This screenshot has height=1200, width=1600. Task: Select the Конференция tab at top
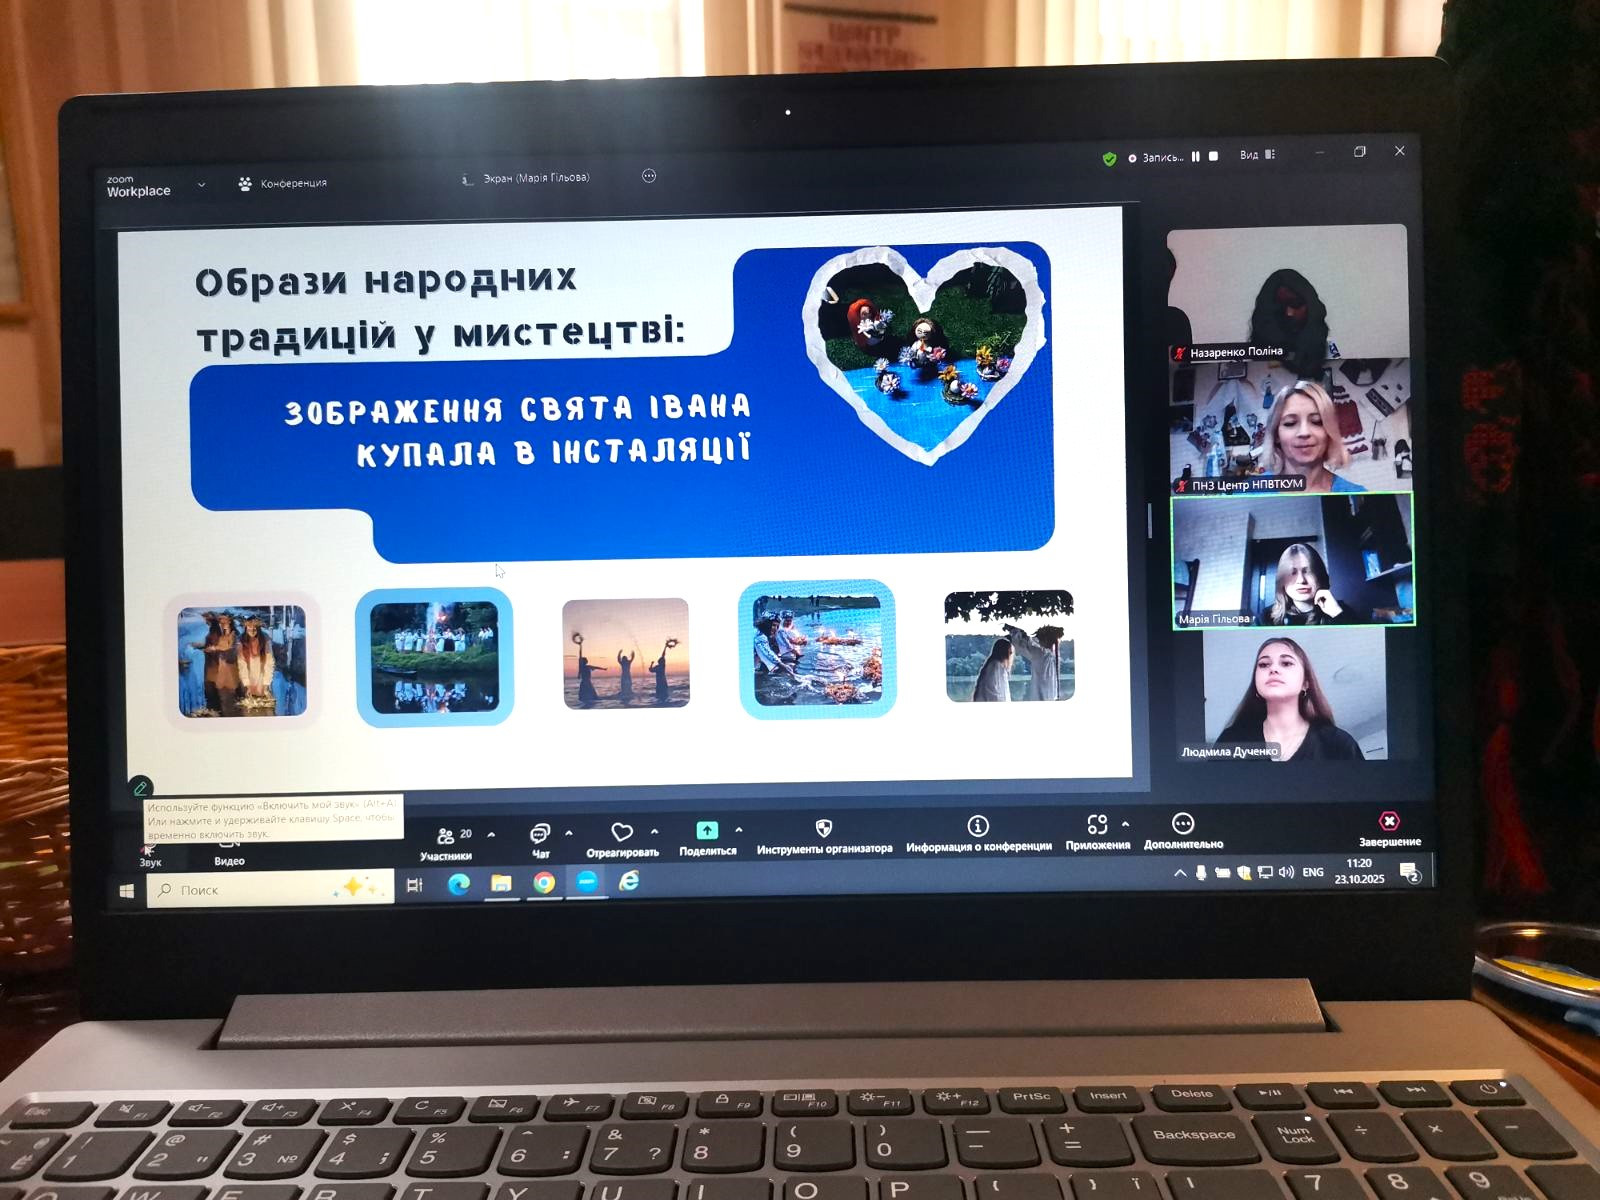pos(283,184)
